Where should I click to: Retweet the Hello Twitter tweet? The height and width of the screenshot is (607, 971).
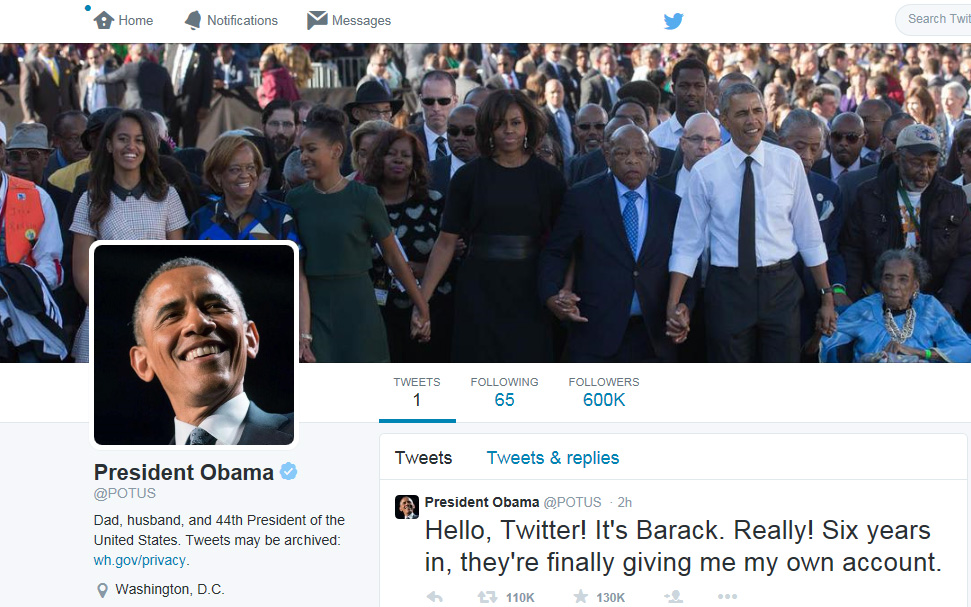(487, 597)
